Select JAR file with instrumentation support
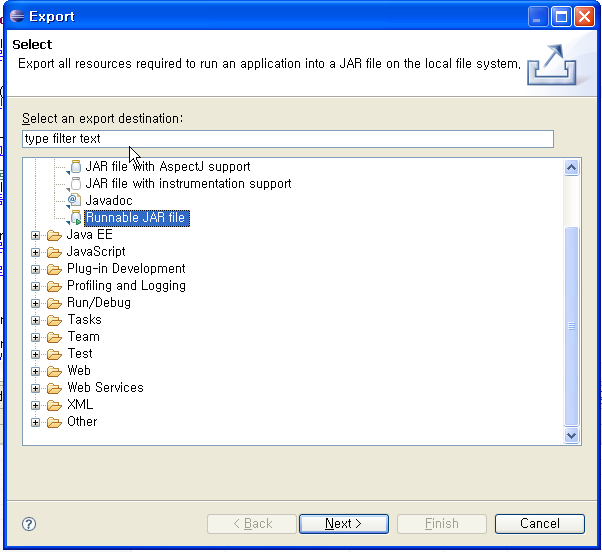The height and width of the screenshot is (552, 602). (x=188, y=183)
